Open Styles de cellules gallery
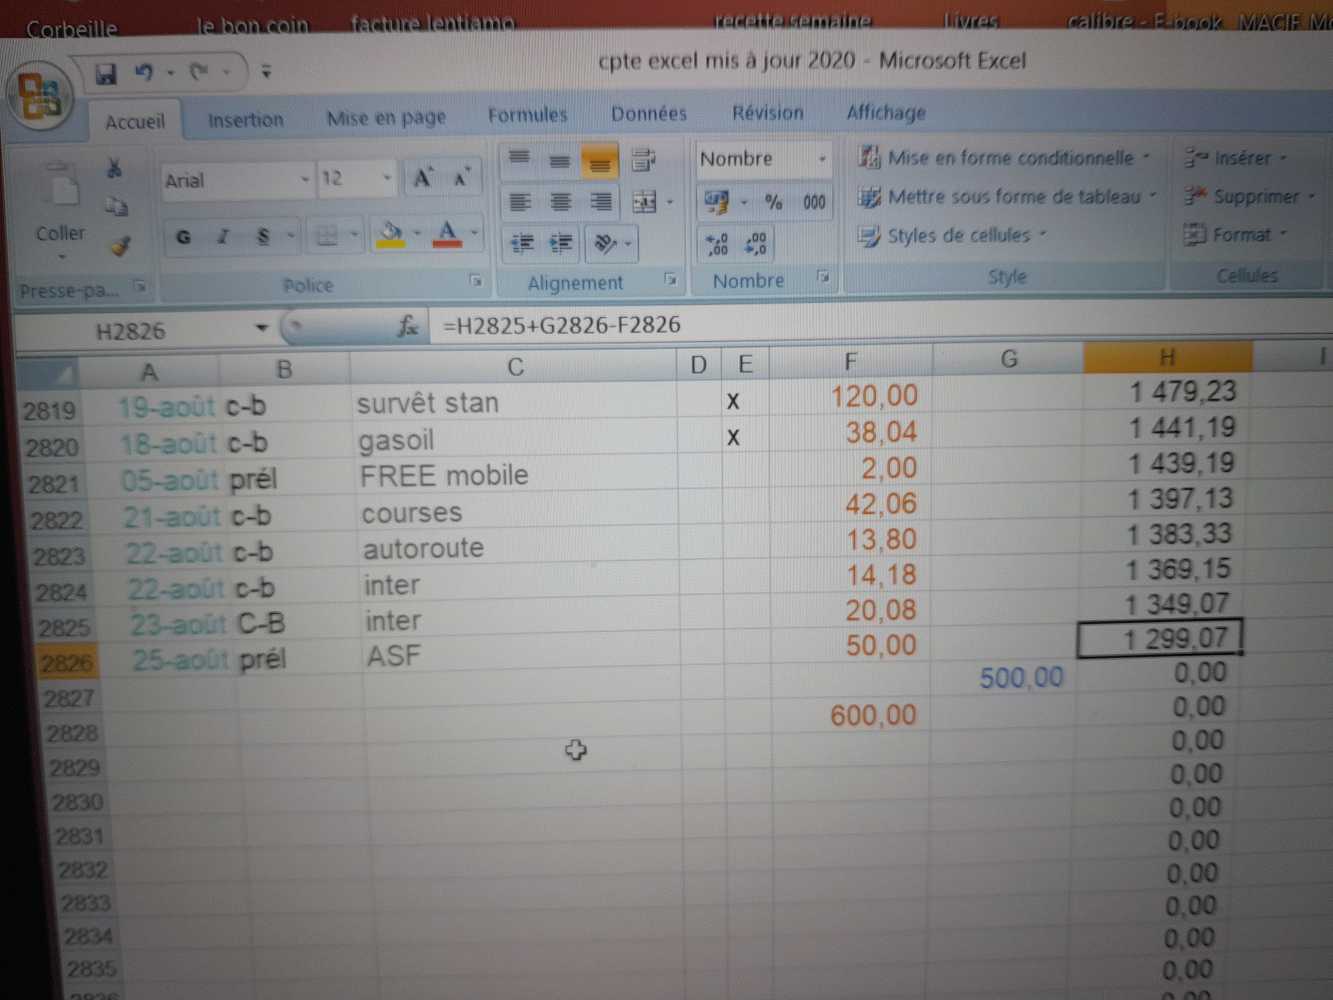This screenshot has height=1000, width=1333. coord(953,236)
